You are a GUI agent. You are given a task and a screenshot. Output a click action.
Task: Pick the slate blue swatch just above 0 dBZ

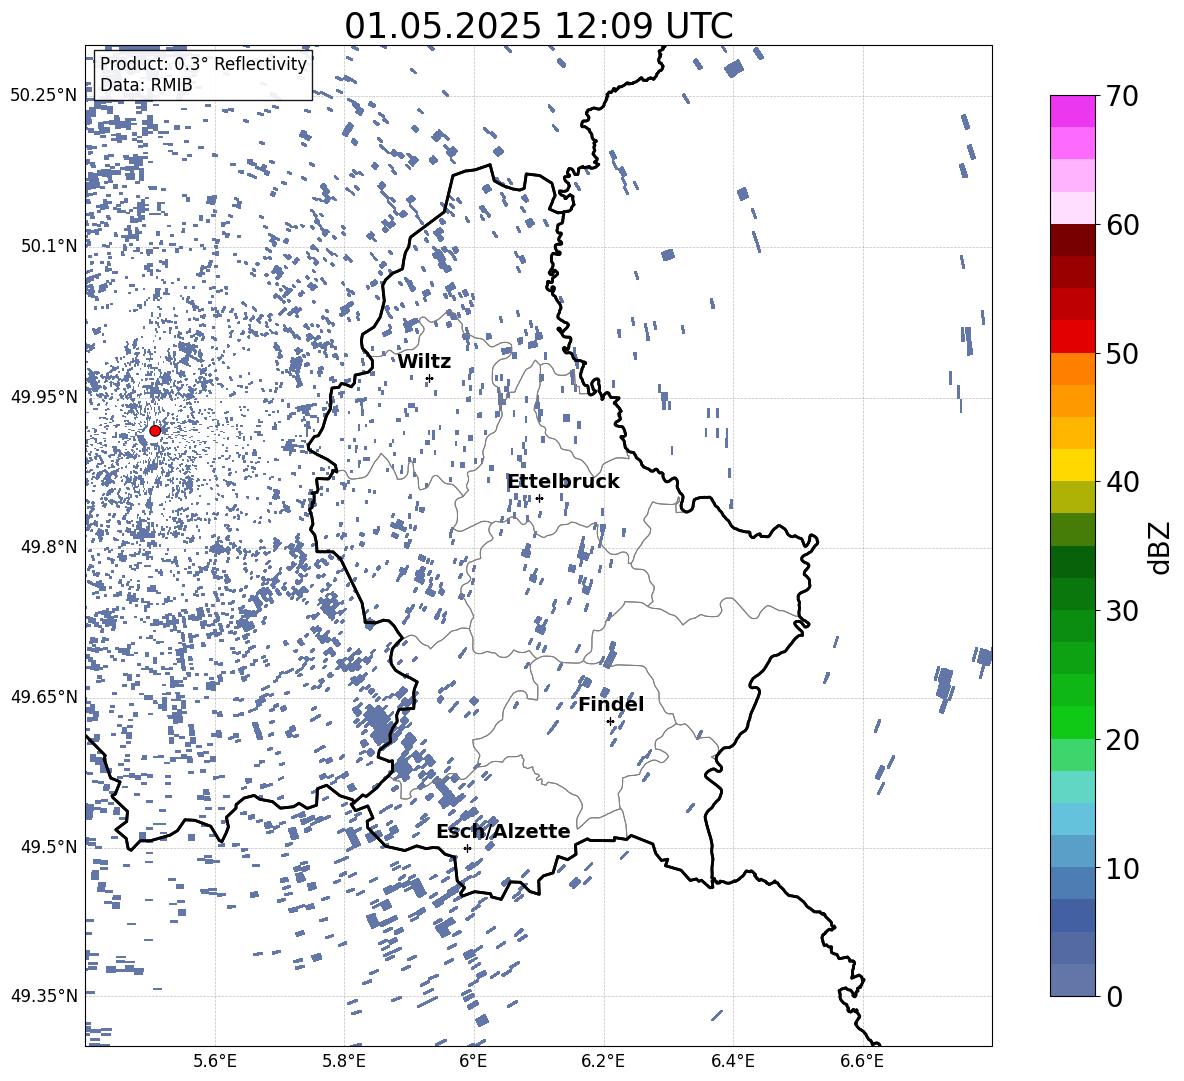click(1072, 980)
